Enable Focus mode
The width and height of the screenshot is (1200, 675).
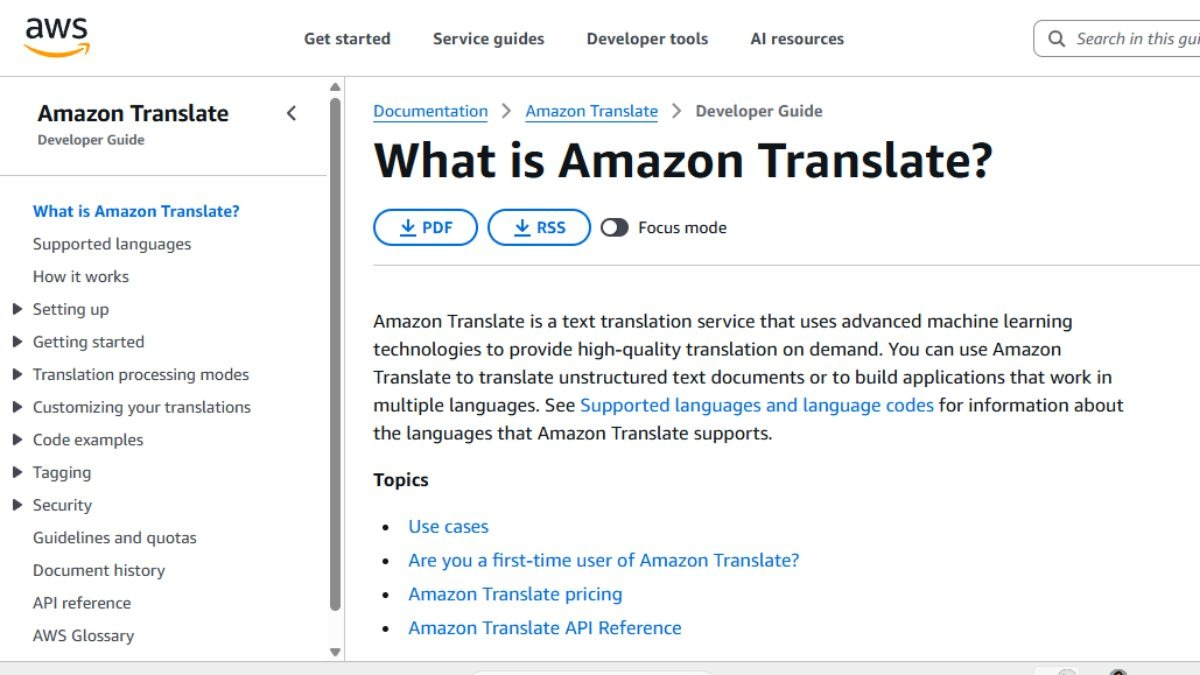pyautogui.click(x=614, y=227)
